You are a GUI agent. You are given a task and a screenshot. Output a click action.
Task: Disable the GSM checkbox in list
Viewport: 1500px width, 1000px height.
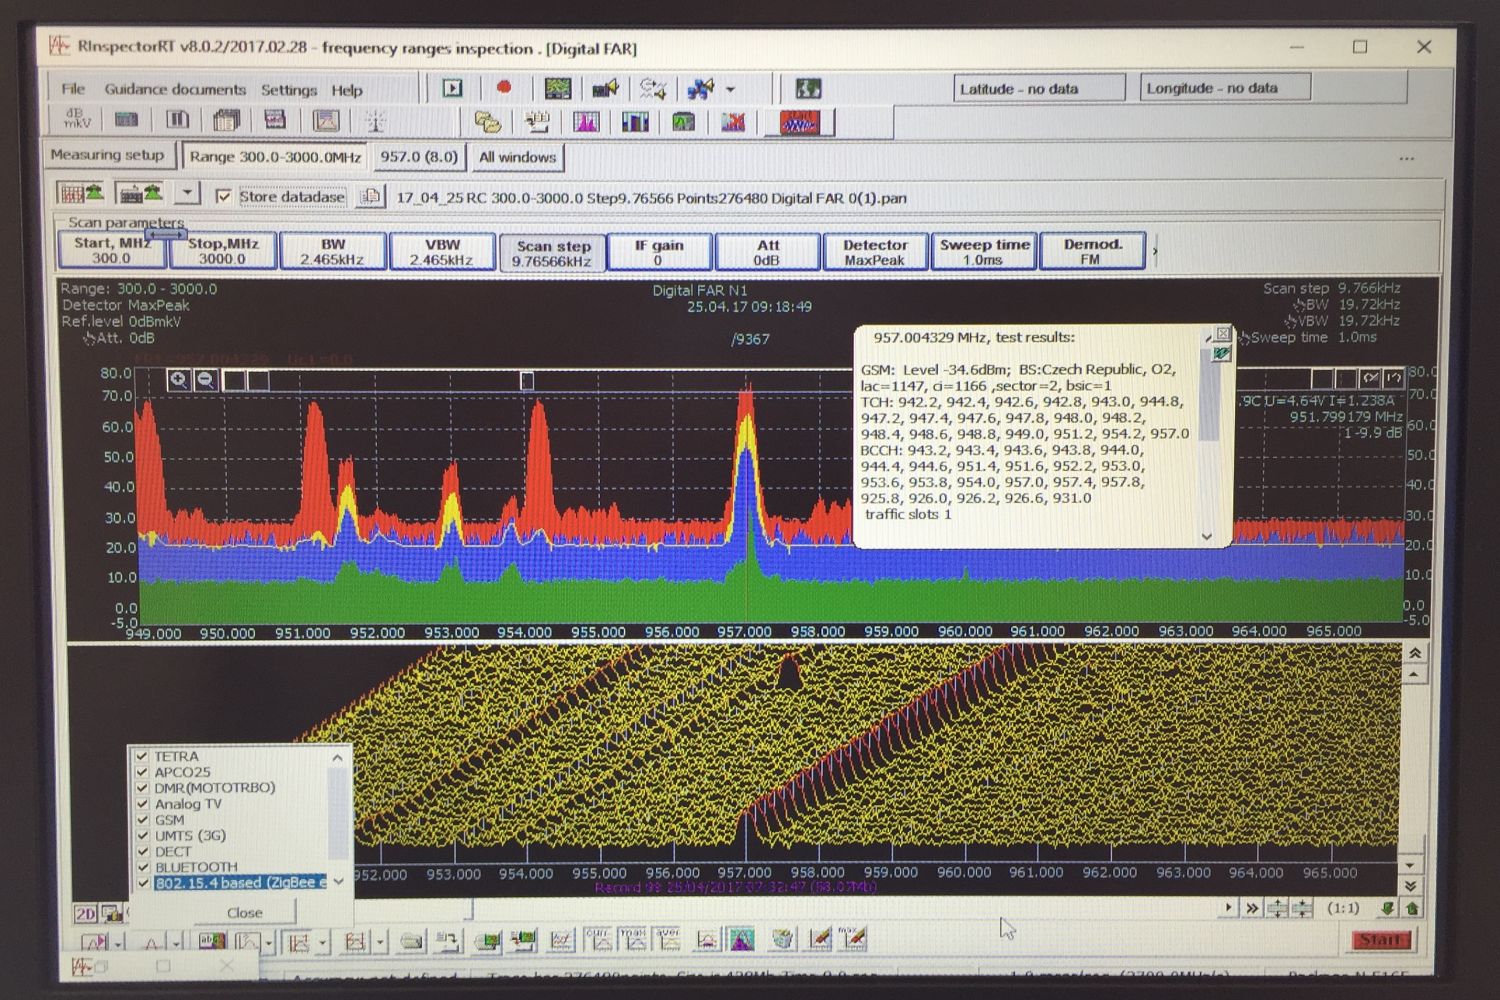(142, 819)
